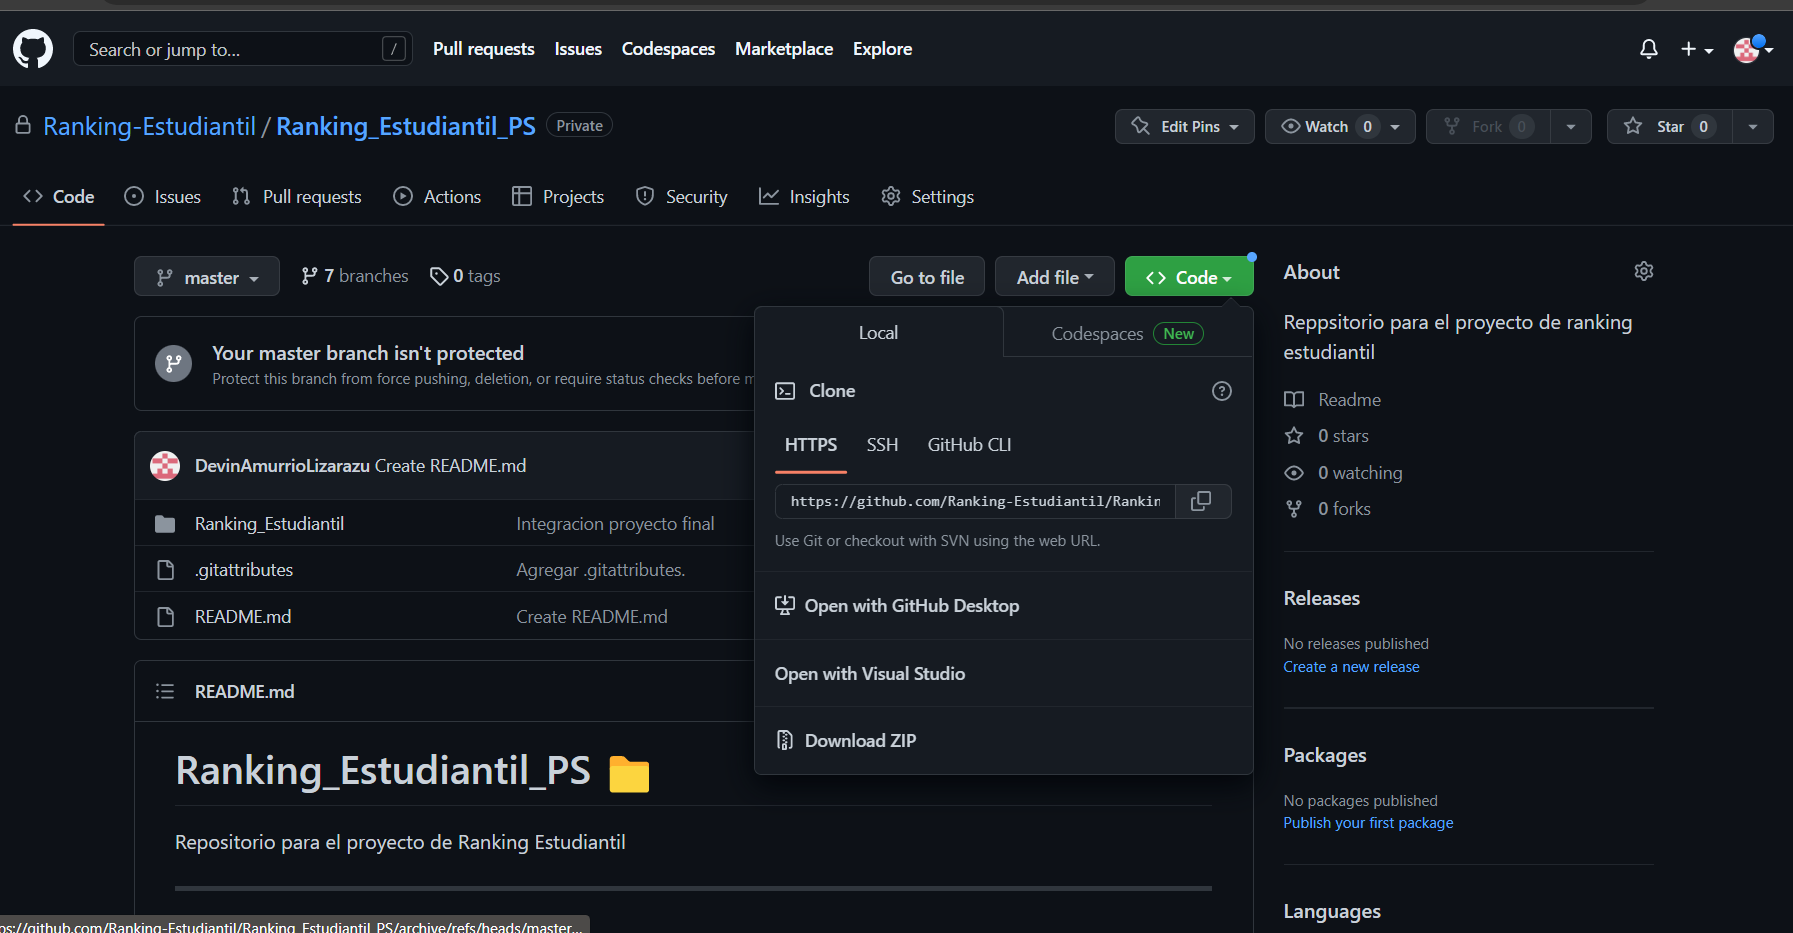Open global Issues in top navigation

point(578,49)
